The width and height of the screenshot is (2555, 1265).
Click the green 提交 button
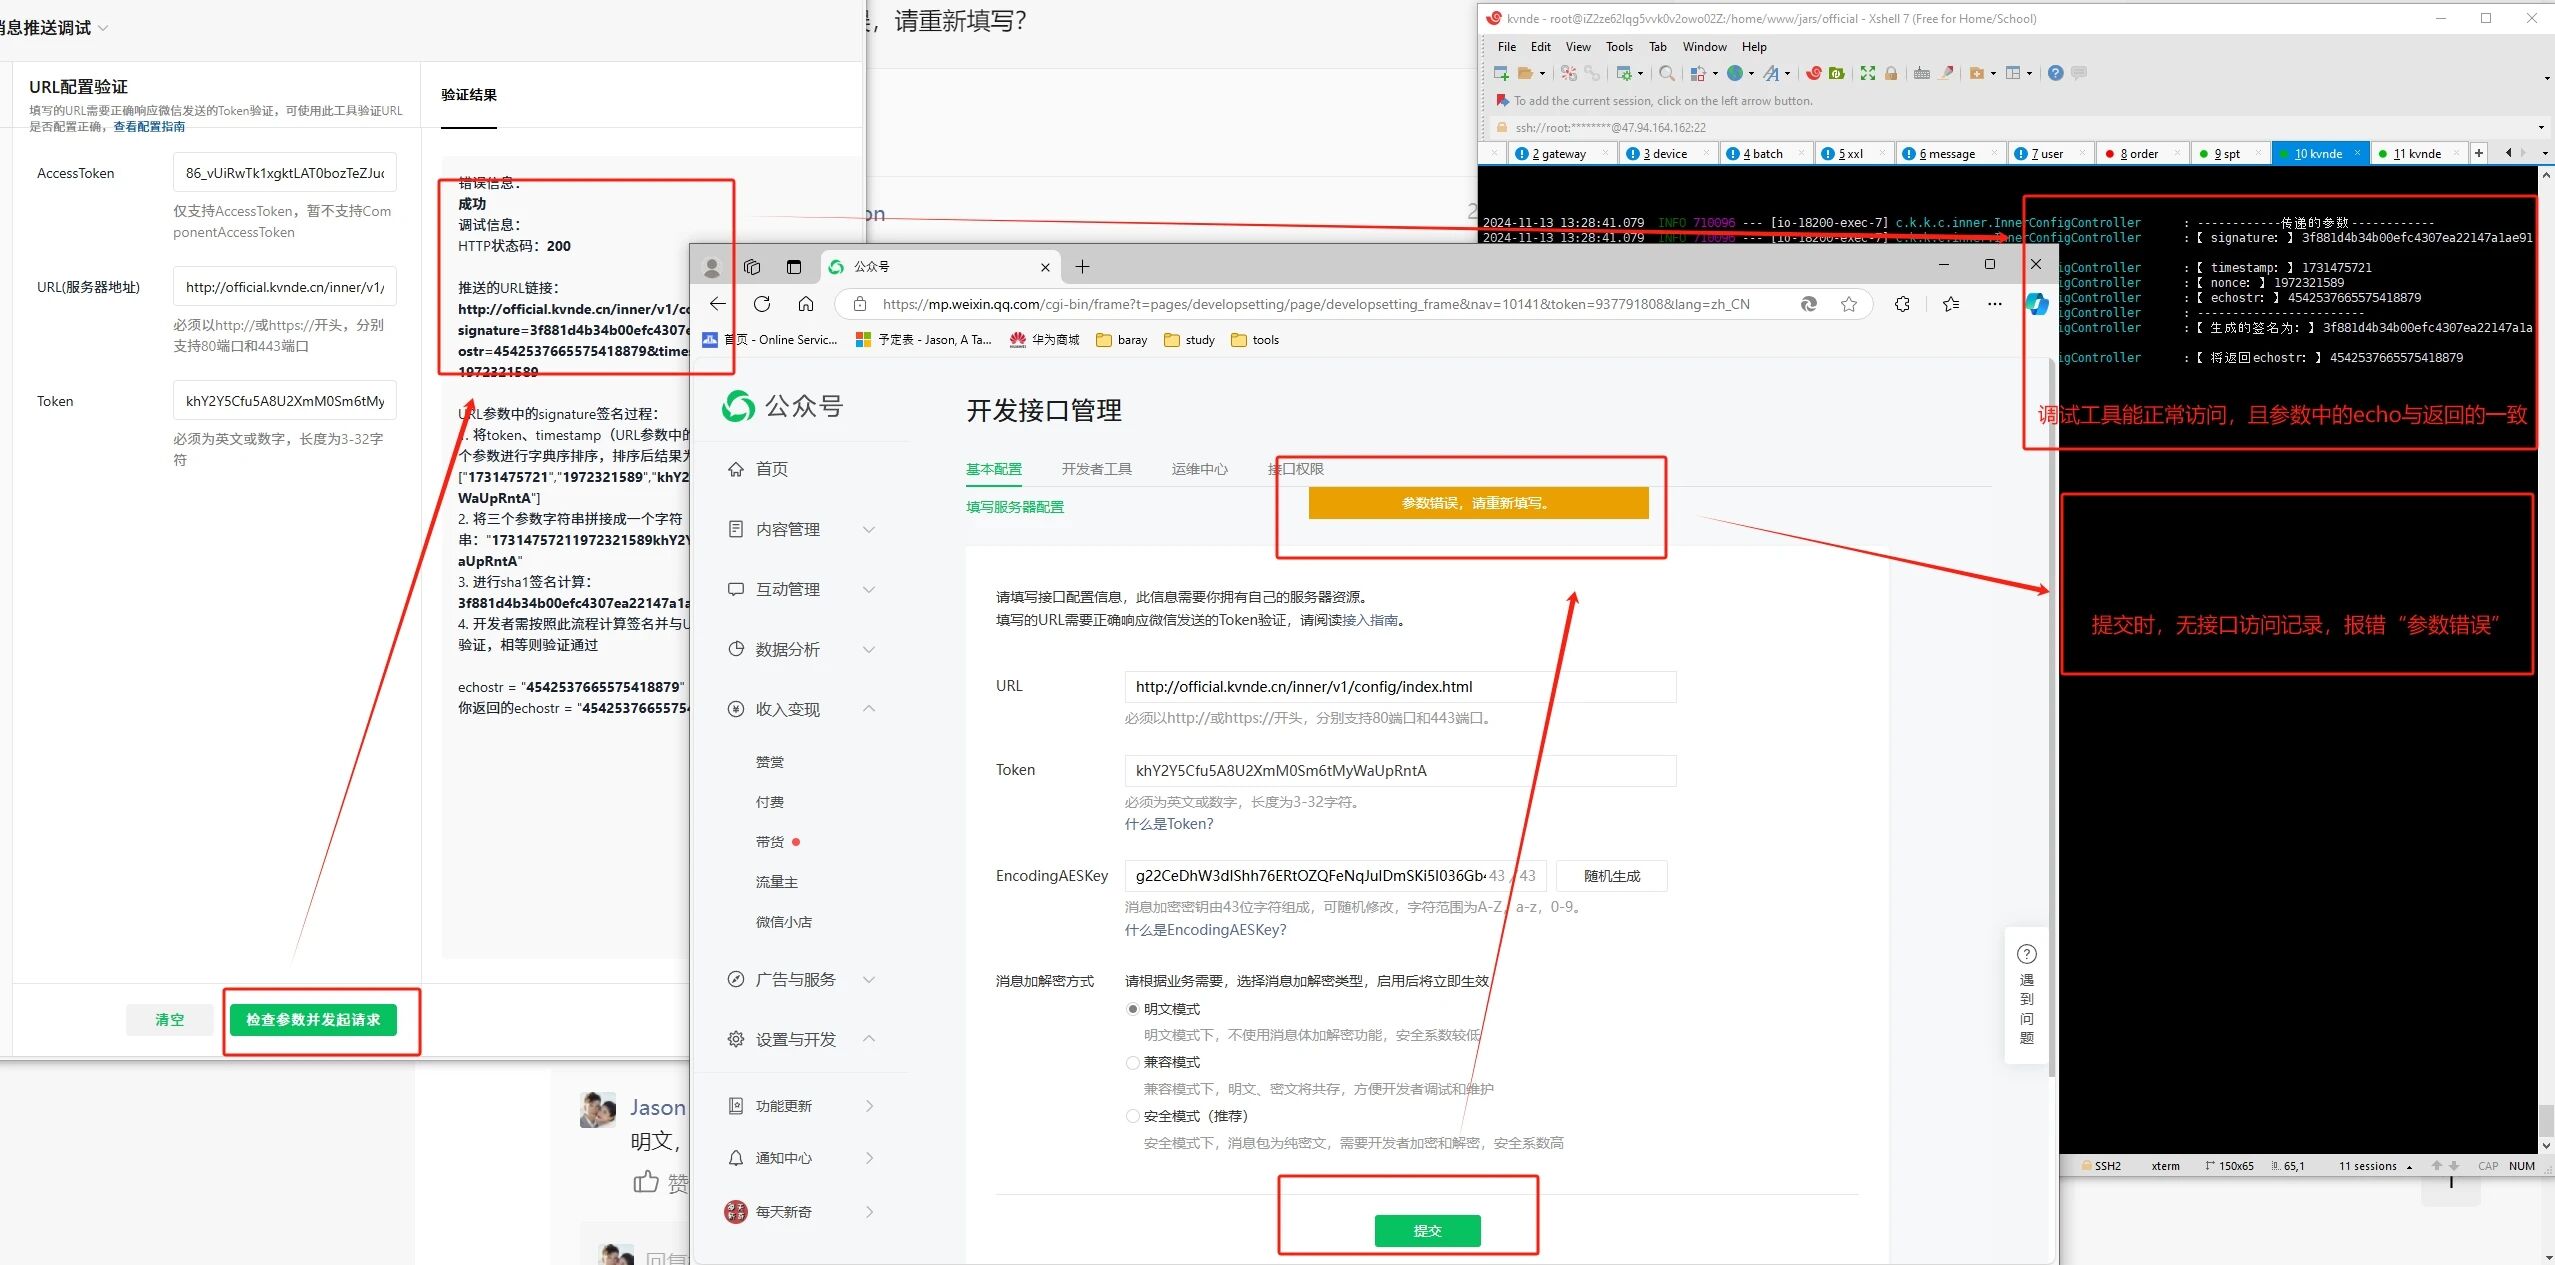1427,1231
